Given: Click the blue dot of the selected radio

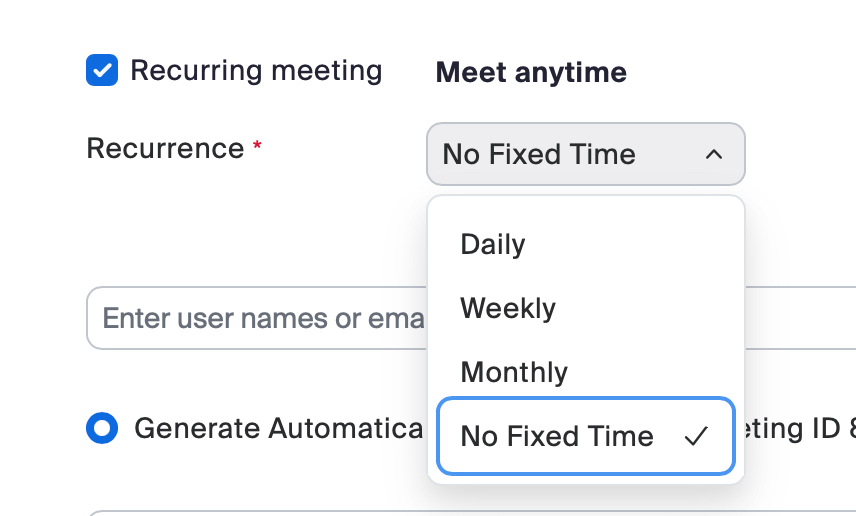Looking at the screenshot, I should click(102, 428).
